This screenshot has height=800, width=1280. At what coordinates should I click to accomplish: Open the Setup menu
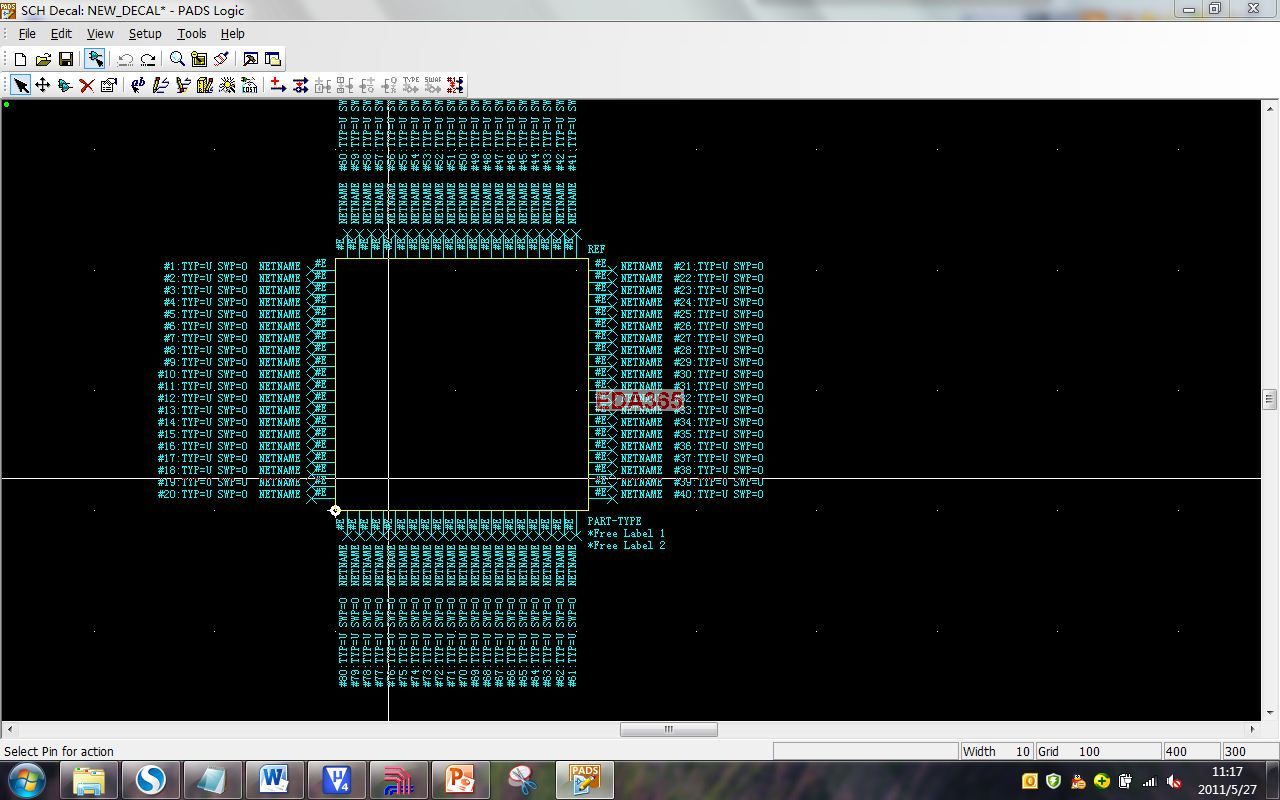coord(145,33)
